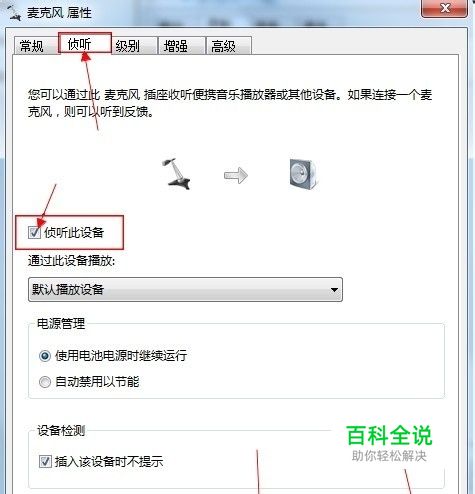Image resolution: width=475 pixels, height=494 pixels.
Task: Open the 默认播放设备 combo box
Action: coord(185,289)
